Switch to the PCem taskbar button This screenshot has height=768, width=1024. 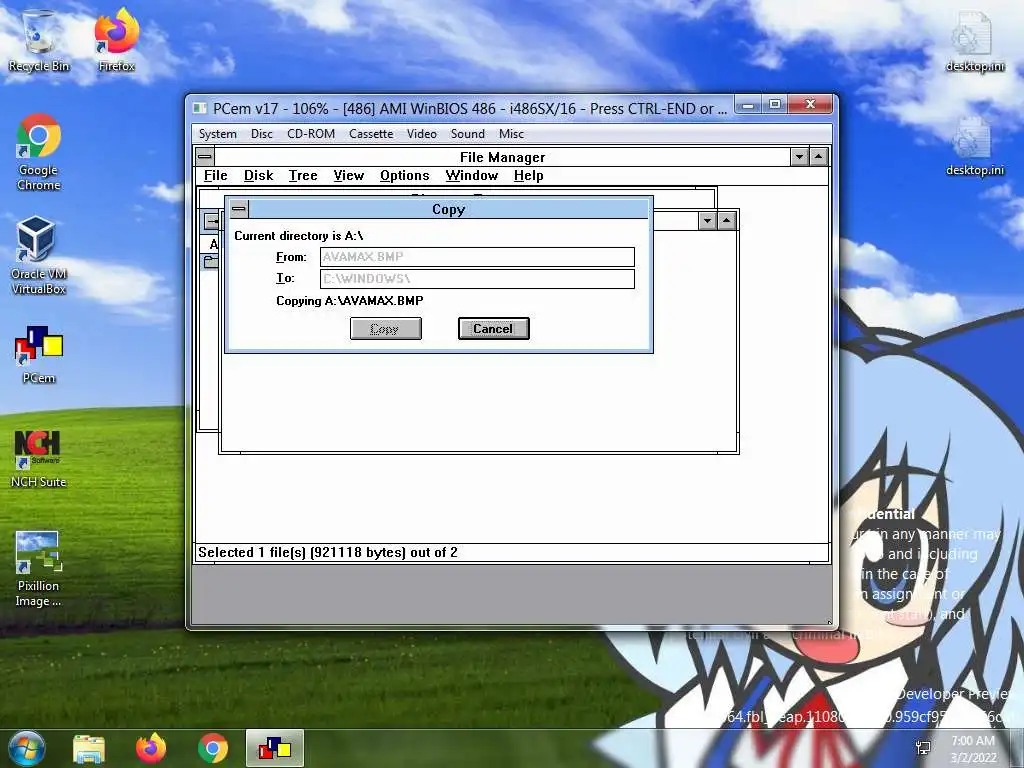click(275, 748)
